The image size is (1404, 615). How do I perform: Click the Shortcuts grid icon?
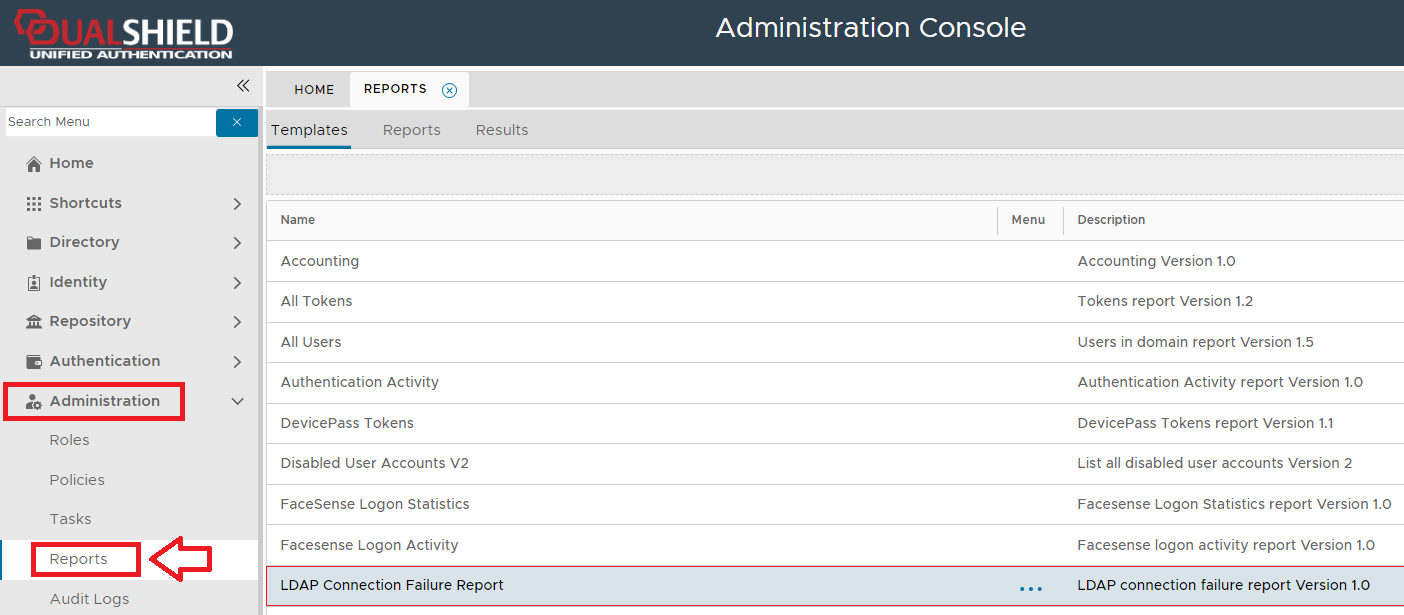pos(34,203)
